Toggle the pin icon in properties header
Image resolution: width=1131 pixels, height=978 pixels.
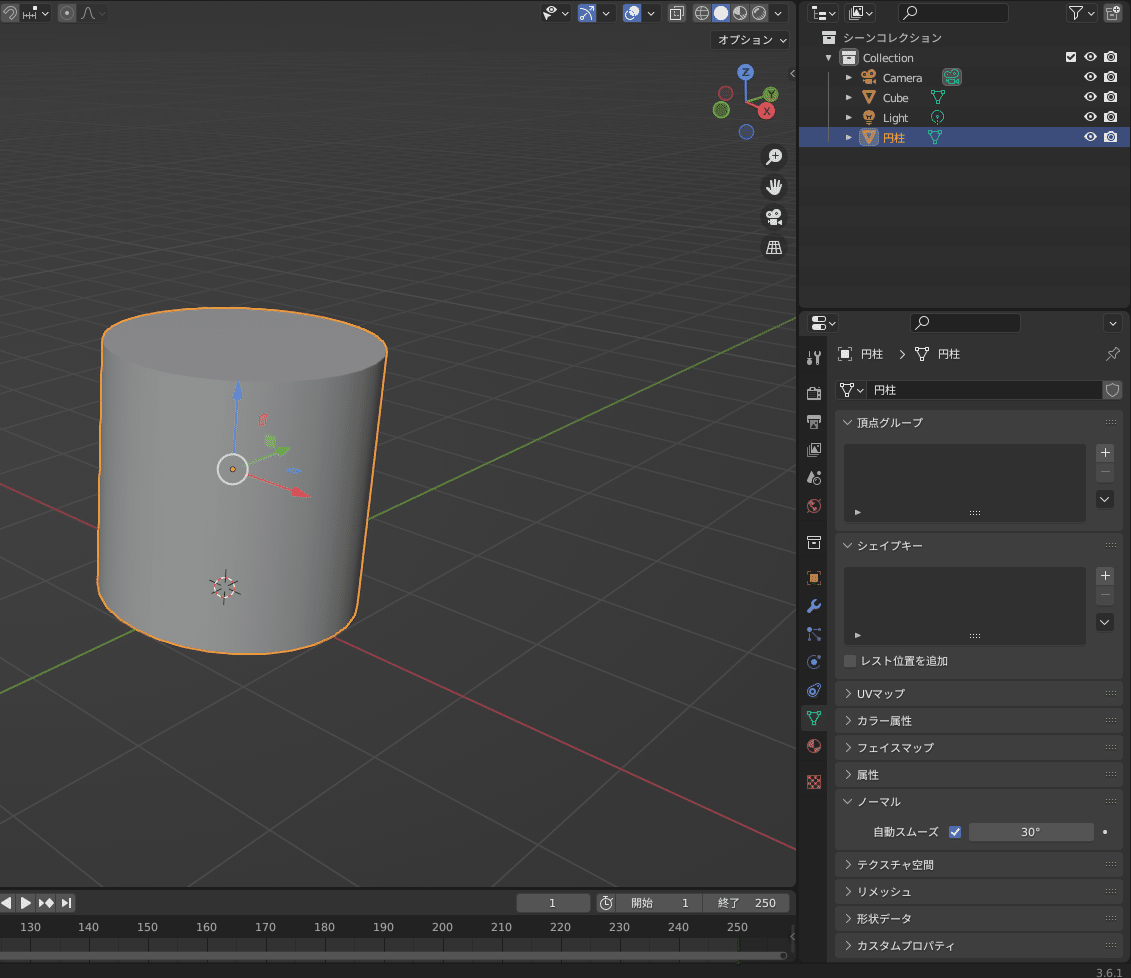[1112, 354]
